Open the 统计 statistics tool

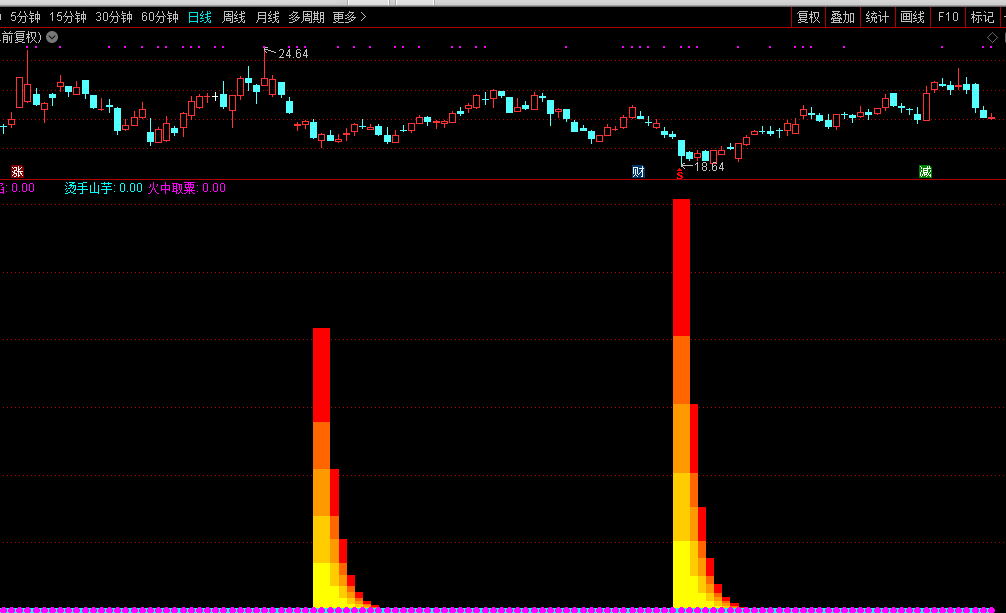pos(877,17)
